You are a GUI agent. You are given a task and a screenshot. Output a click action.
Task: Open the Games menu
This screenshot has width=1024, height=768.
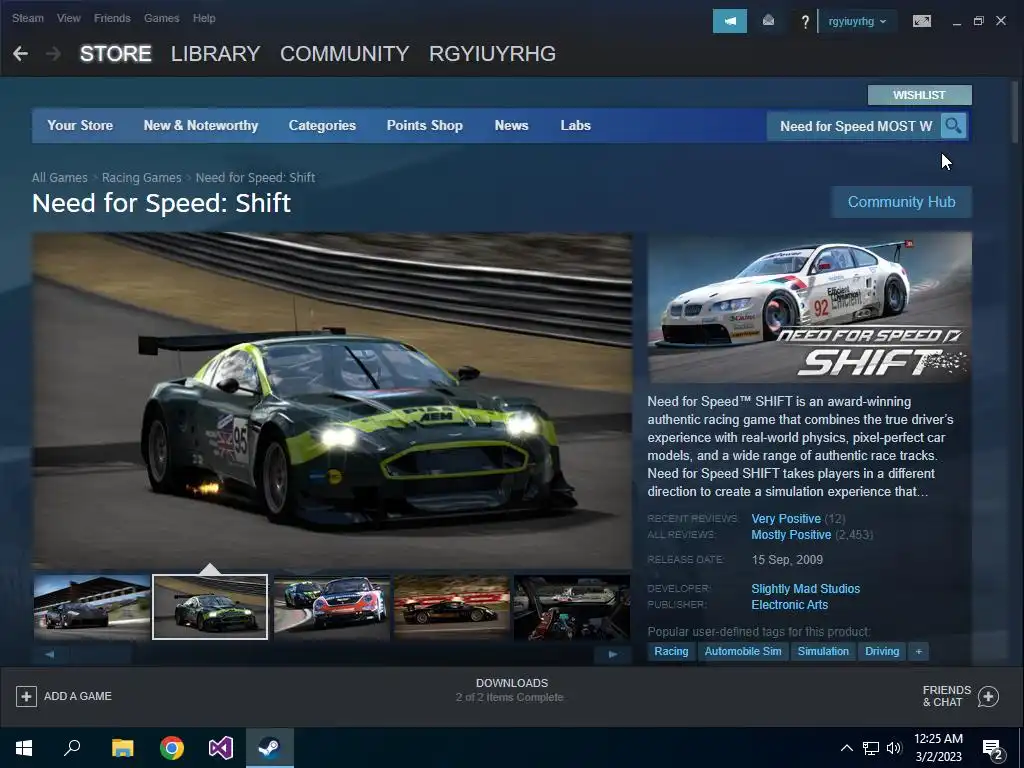click(x=161, y=18)
